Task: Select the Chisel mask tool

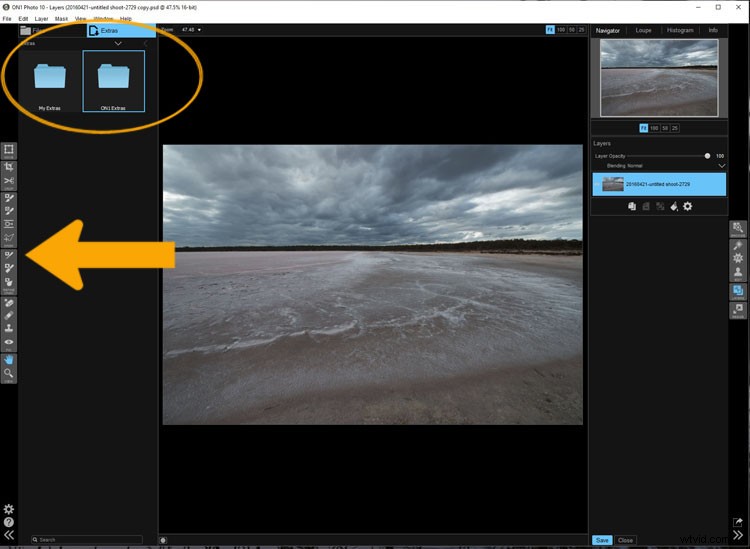Action: coord(9,268)
